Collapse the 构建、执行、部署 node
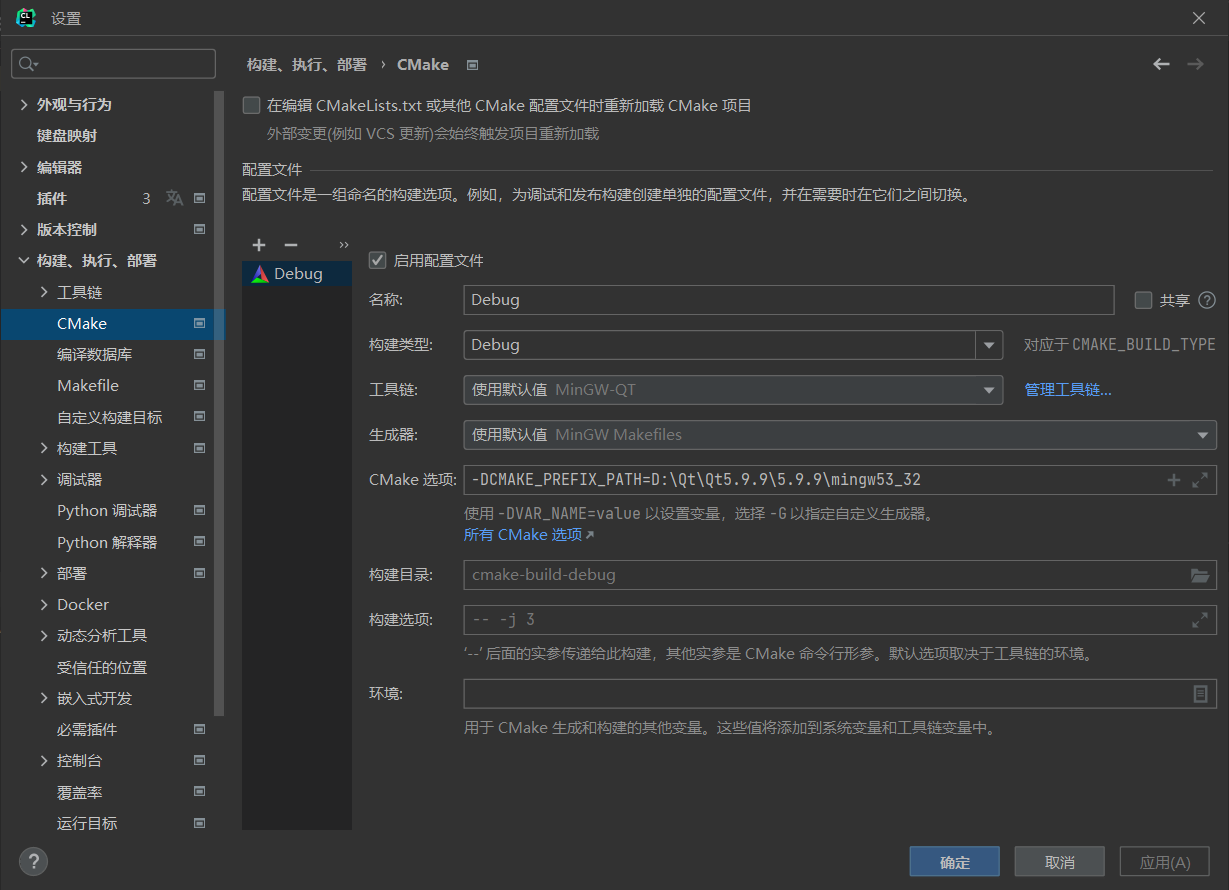The height and width of the screenshot is (890, 1229). [x=24, y=261]
